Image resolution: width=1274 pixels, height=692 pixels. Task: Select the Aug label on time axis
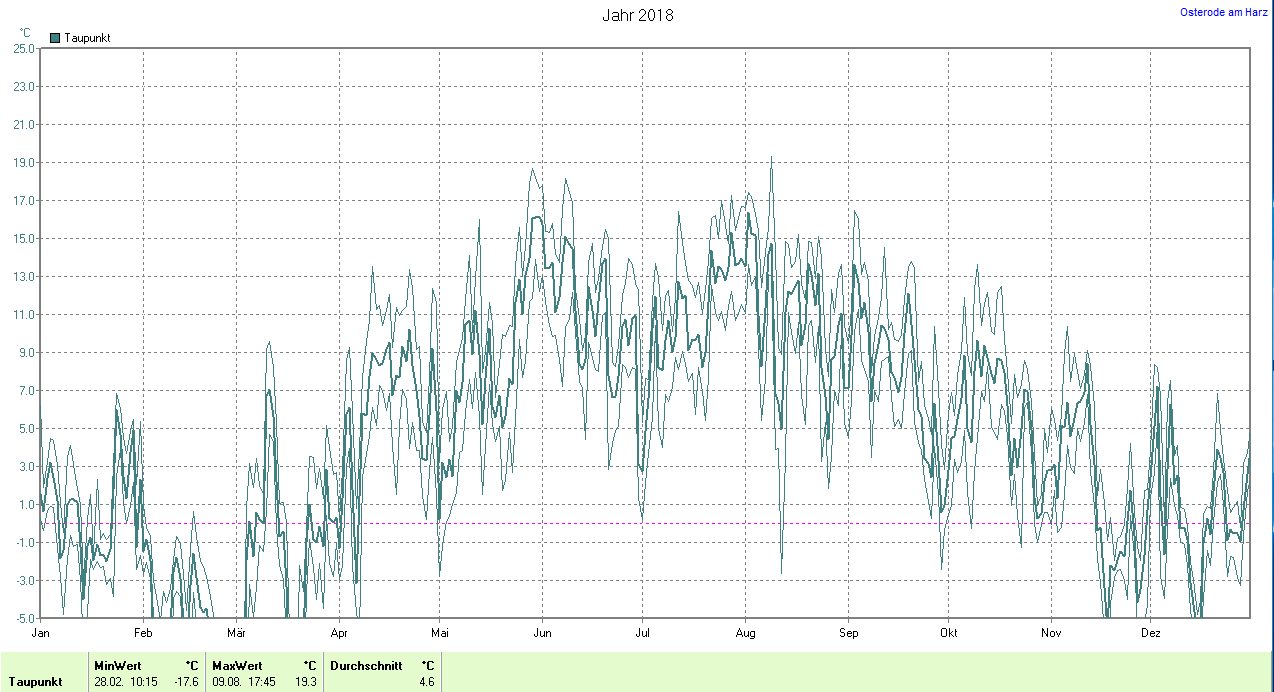pos(745,633)
